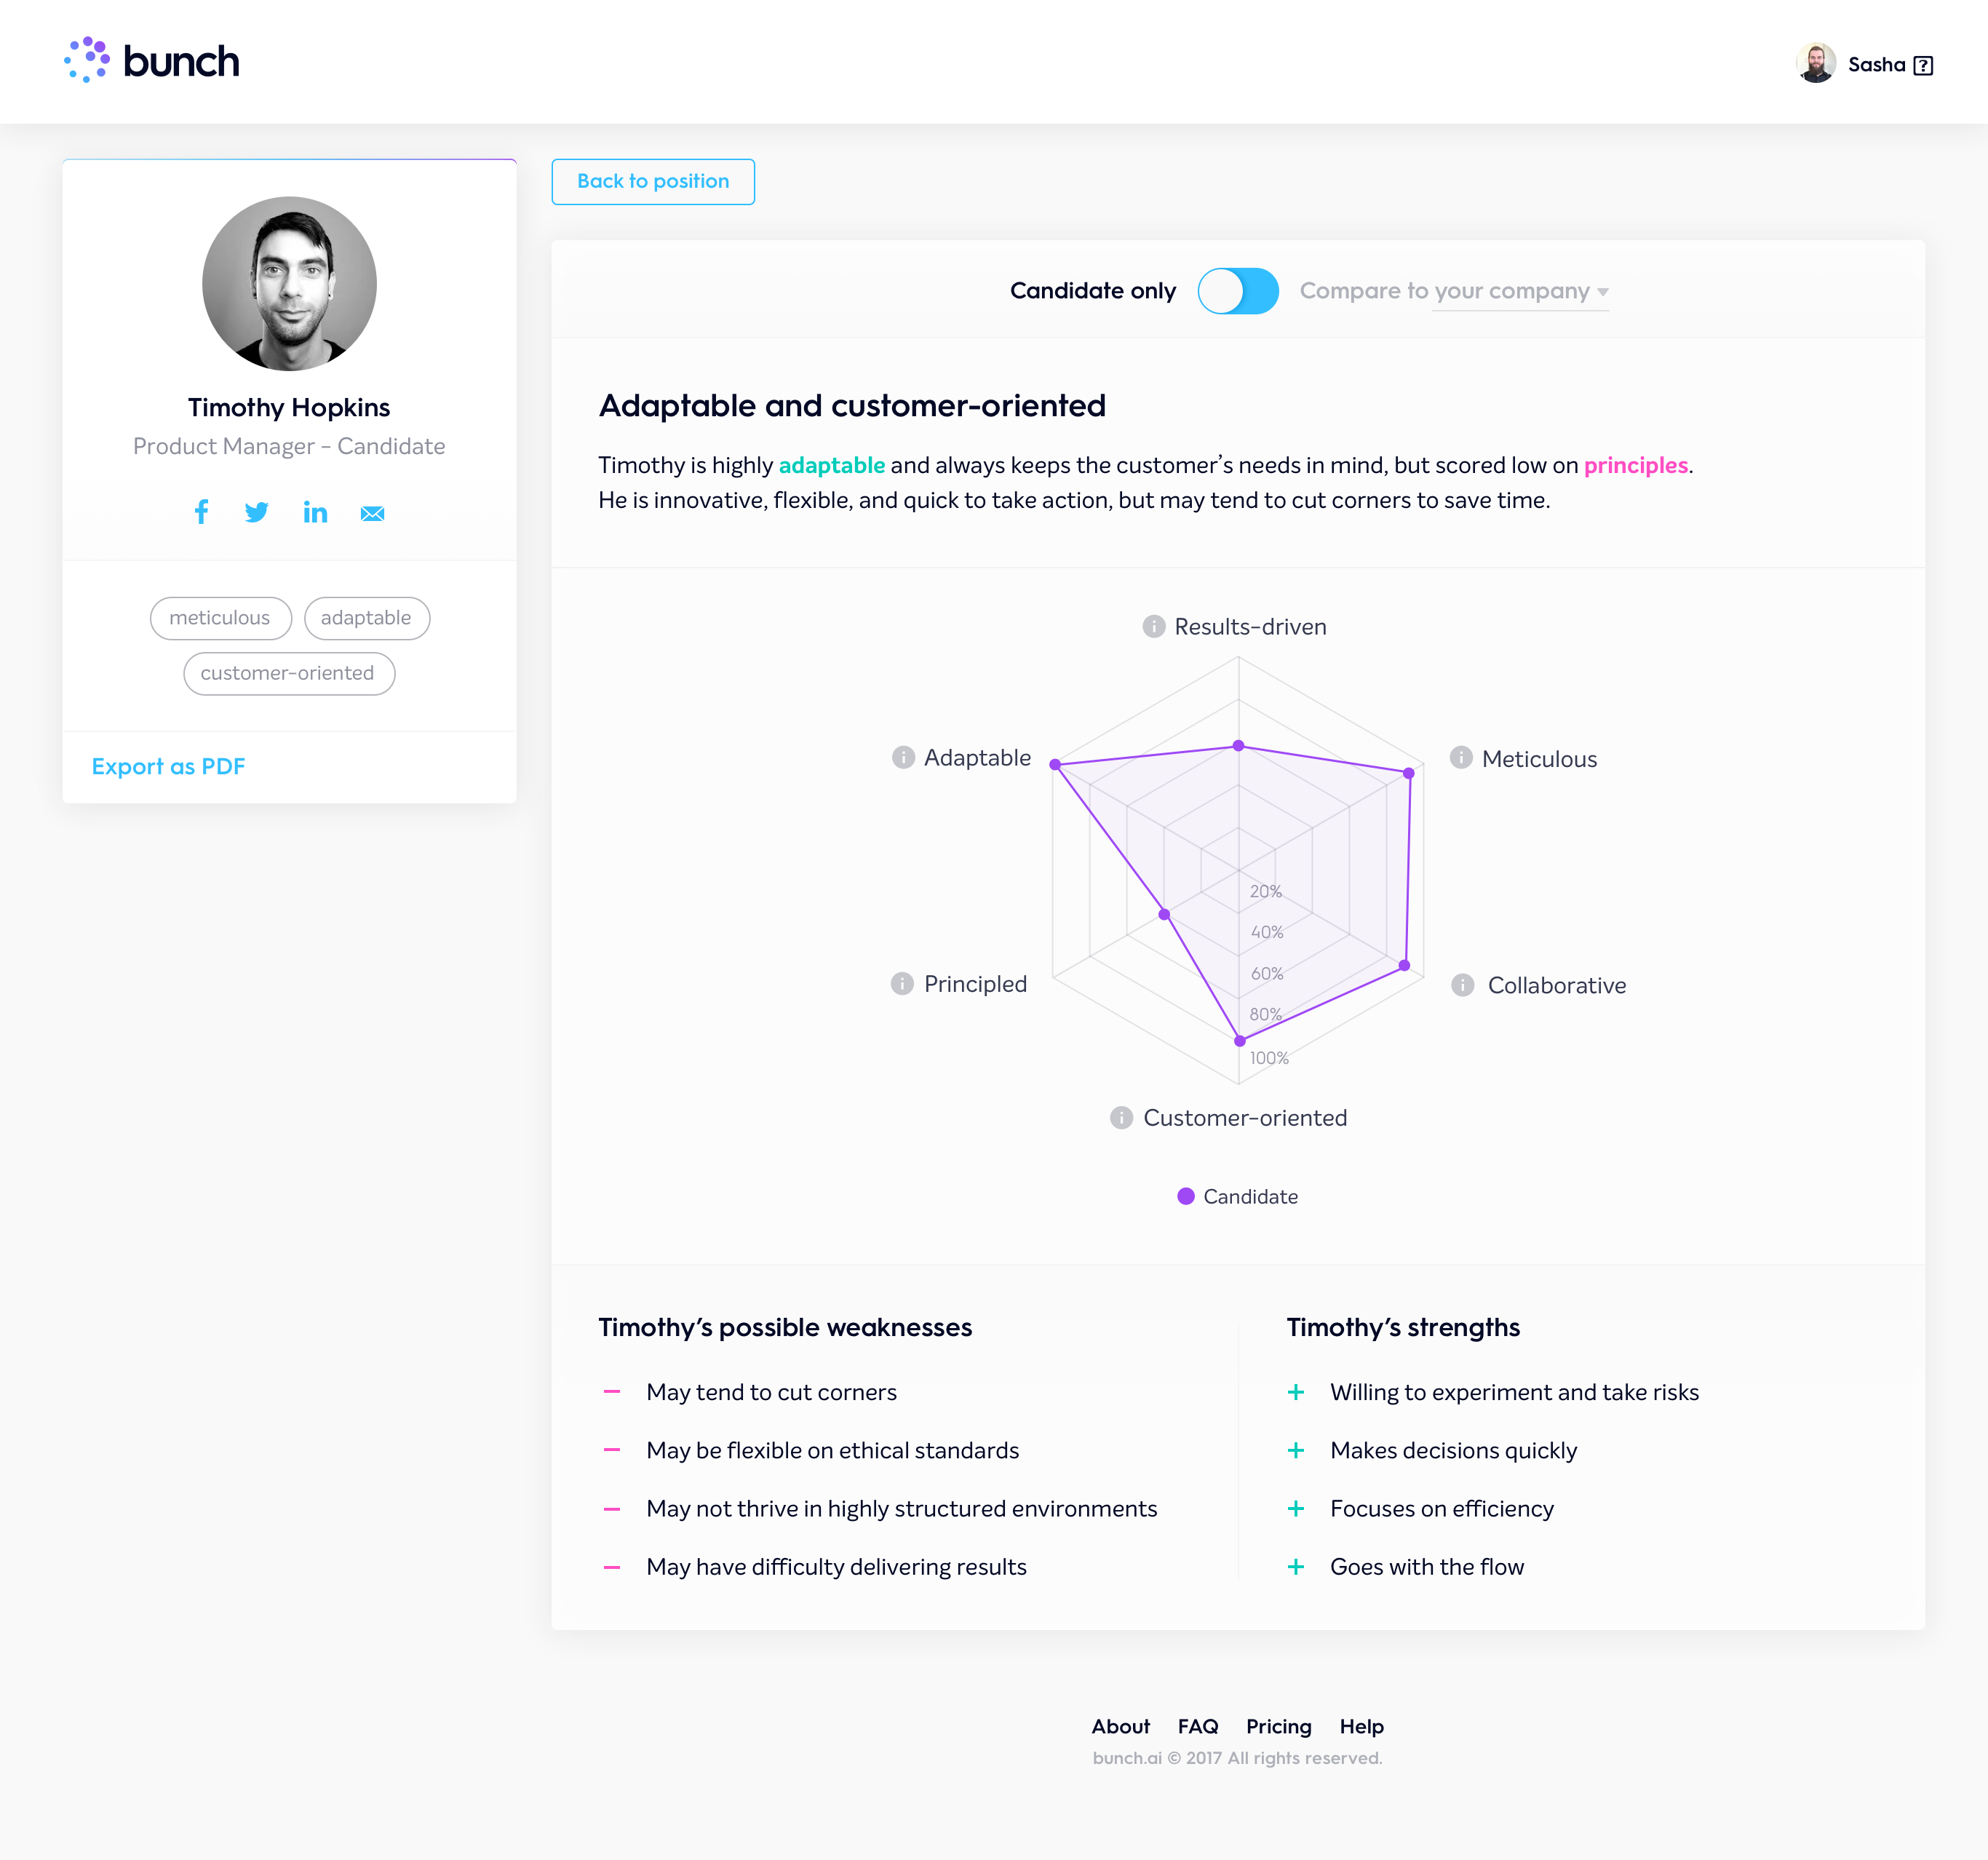Click the info icon beside Principled
This screenshot has width=1988, height=1860.
coord(902,983)
